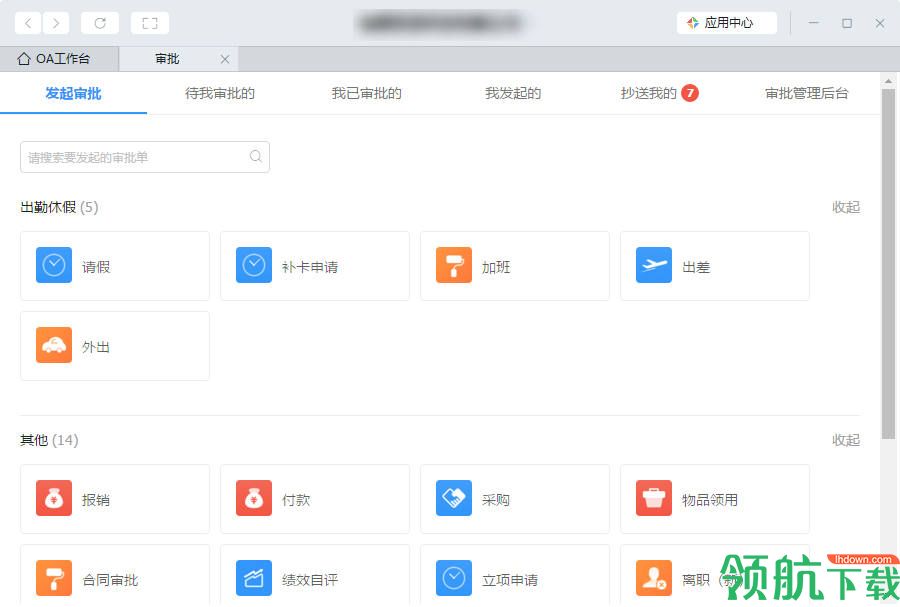Click the 采购 handshake icon
The height and width of the screenshot is (607, 900).
click(454, 498)
